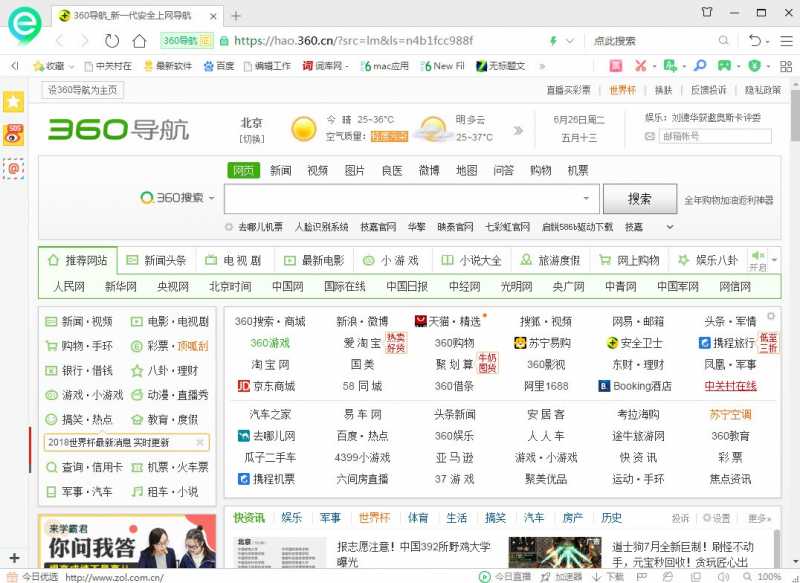Collapse the bookmarks sidebar arrow
The image size is (800, 583).
tap(15, 66)
